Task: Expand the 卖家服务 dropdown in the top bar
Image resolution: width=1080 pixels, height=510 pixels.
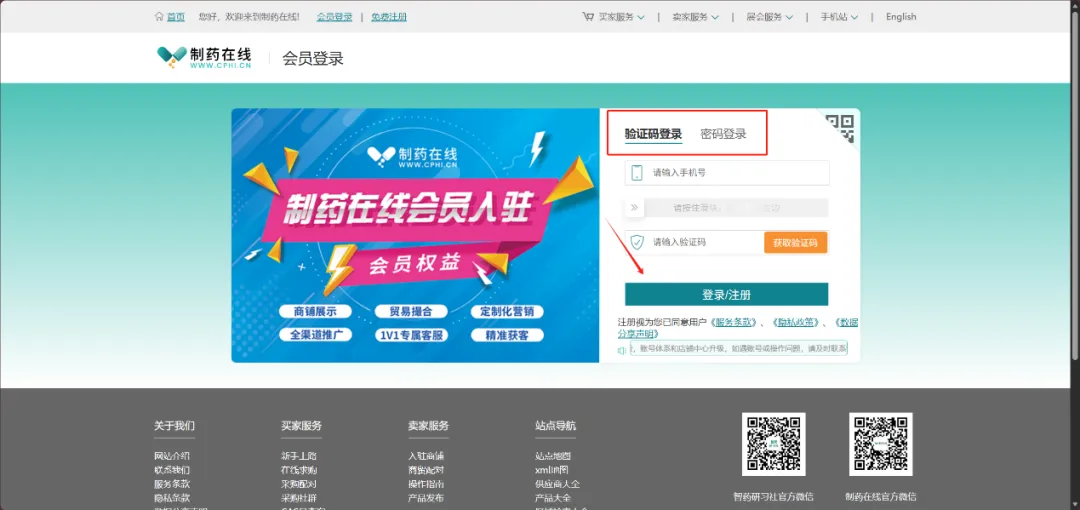Action: 696,17
